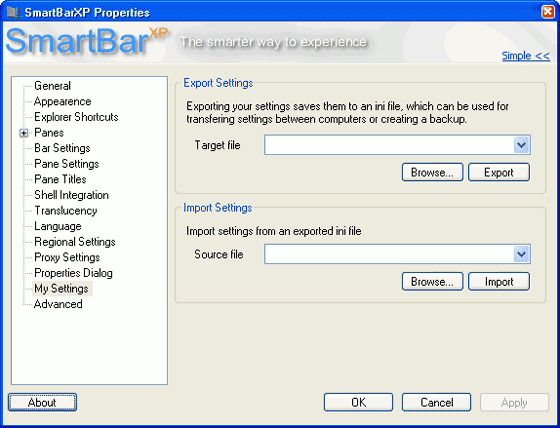Click the About button

pos(42,403)
